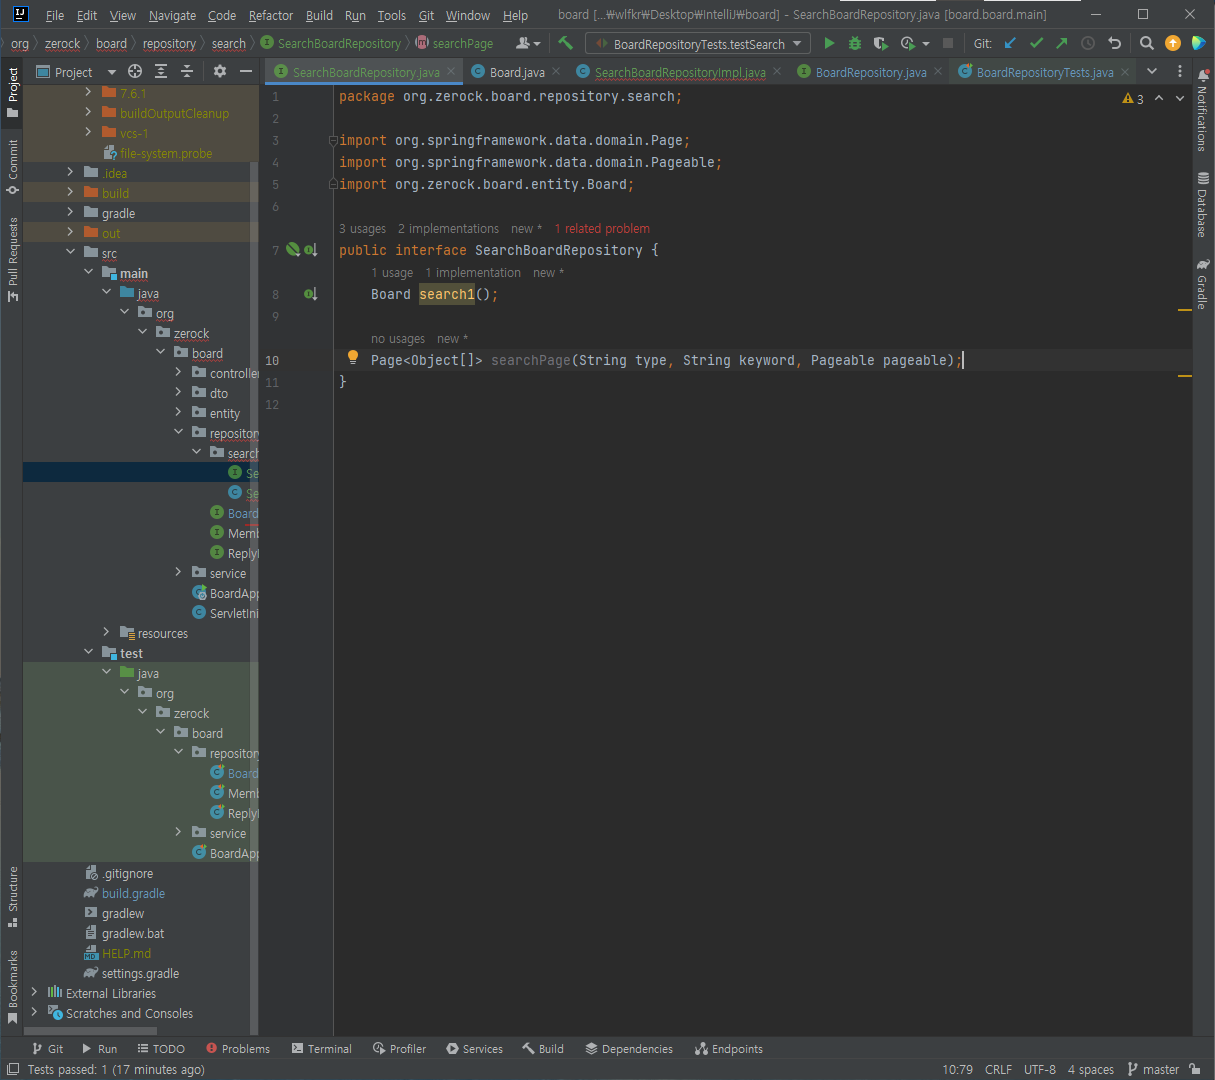Image resolution: width=1215 pixels, height=1080 pixels.
Task: Open the Refactor menu
Action: (271, 15)
